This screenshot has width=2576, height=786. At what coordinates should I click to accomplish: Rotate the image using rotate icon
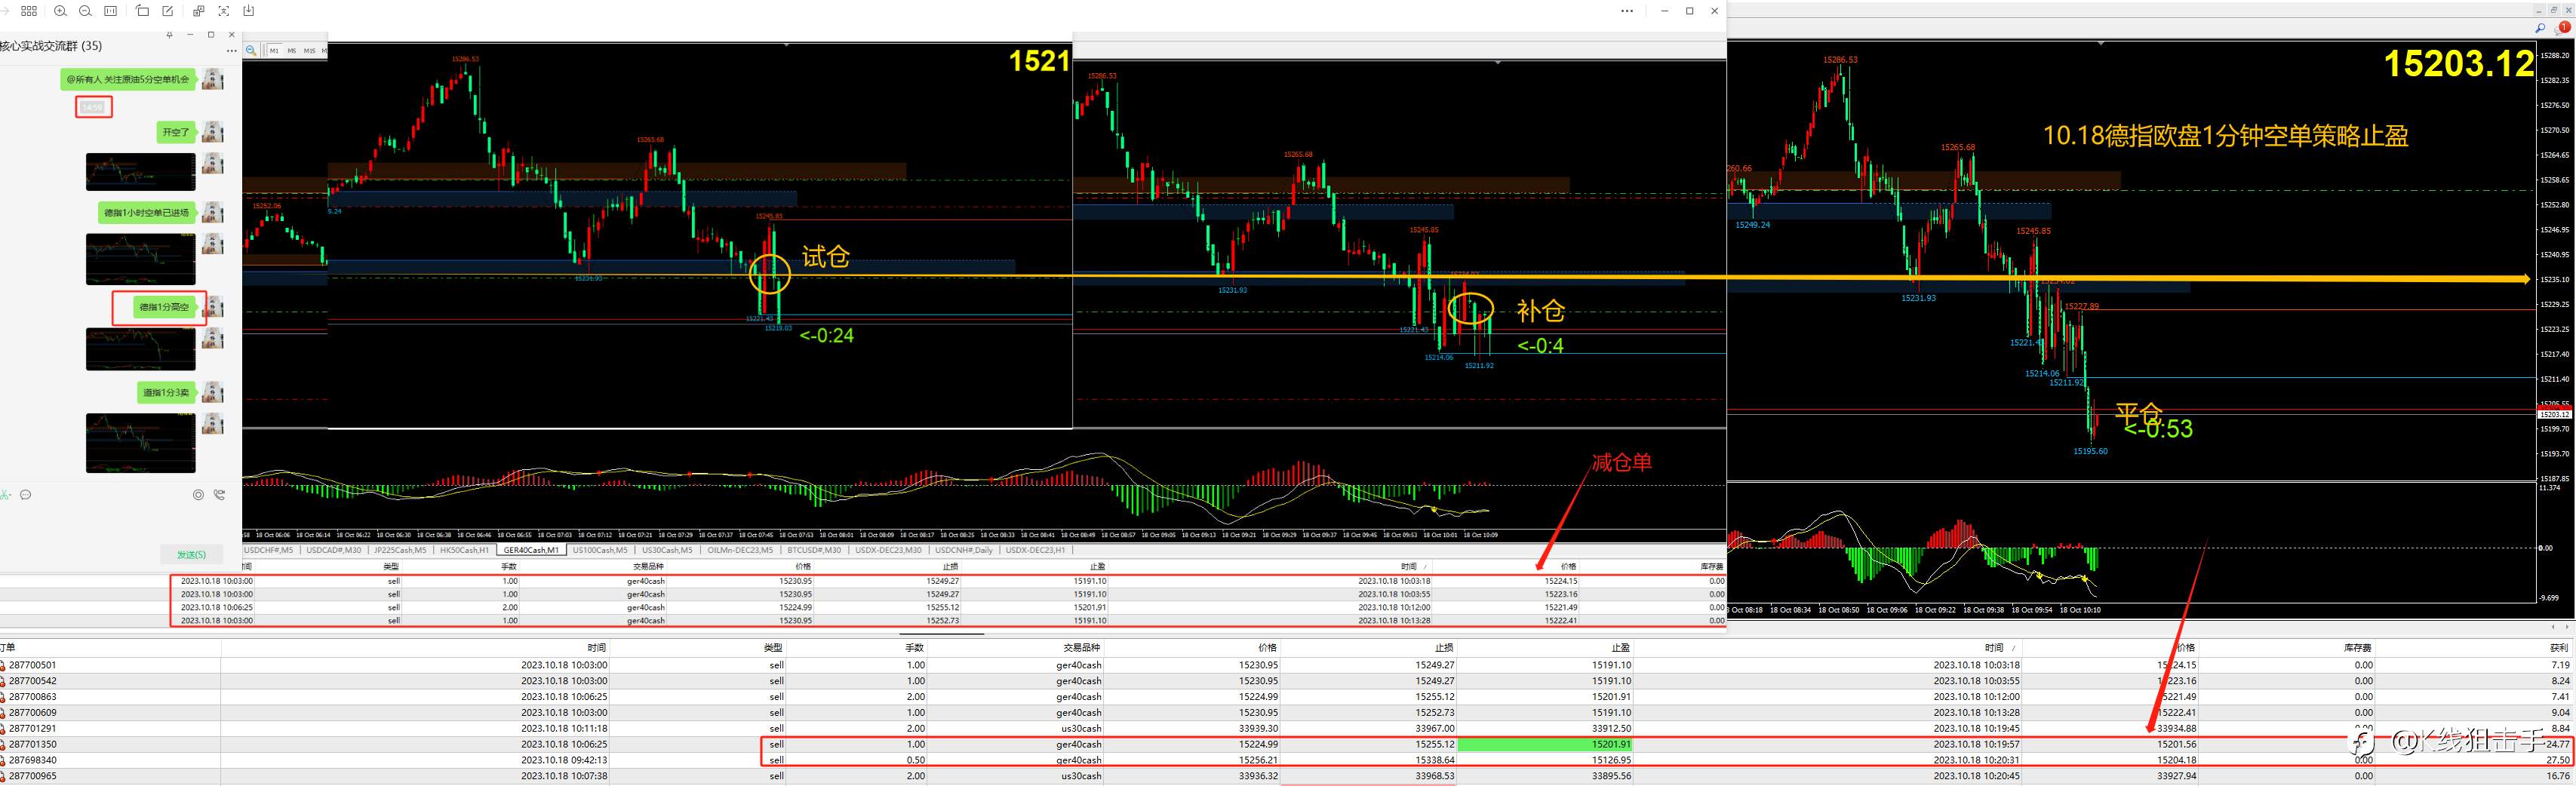142,11
